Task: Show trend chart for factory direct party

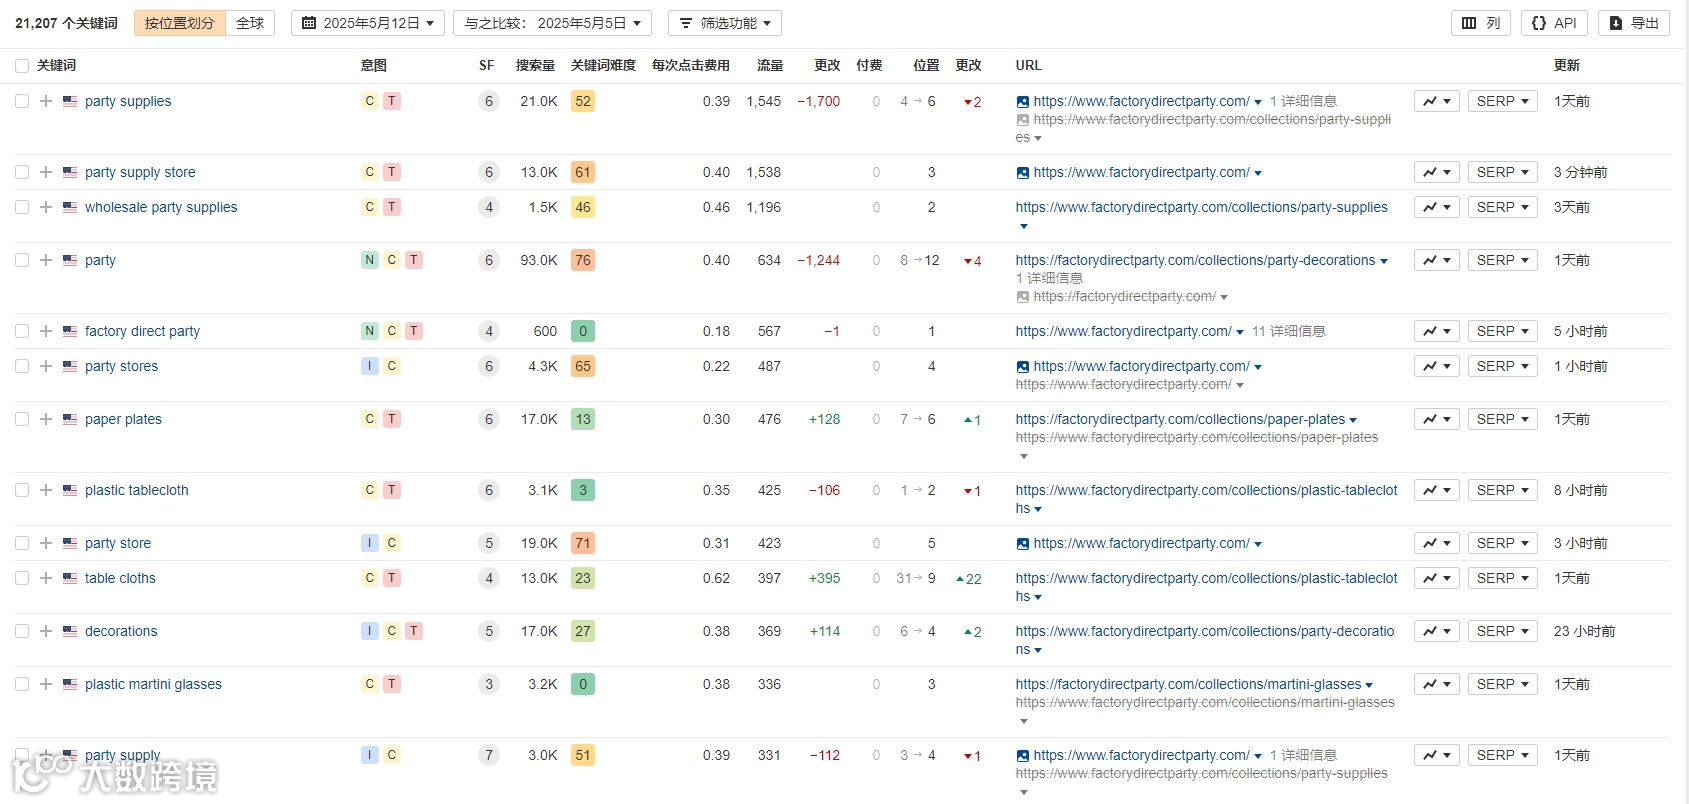Action: [1437, 331]
